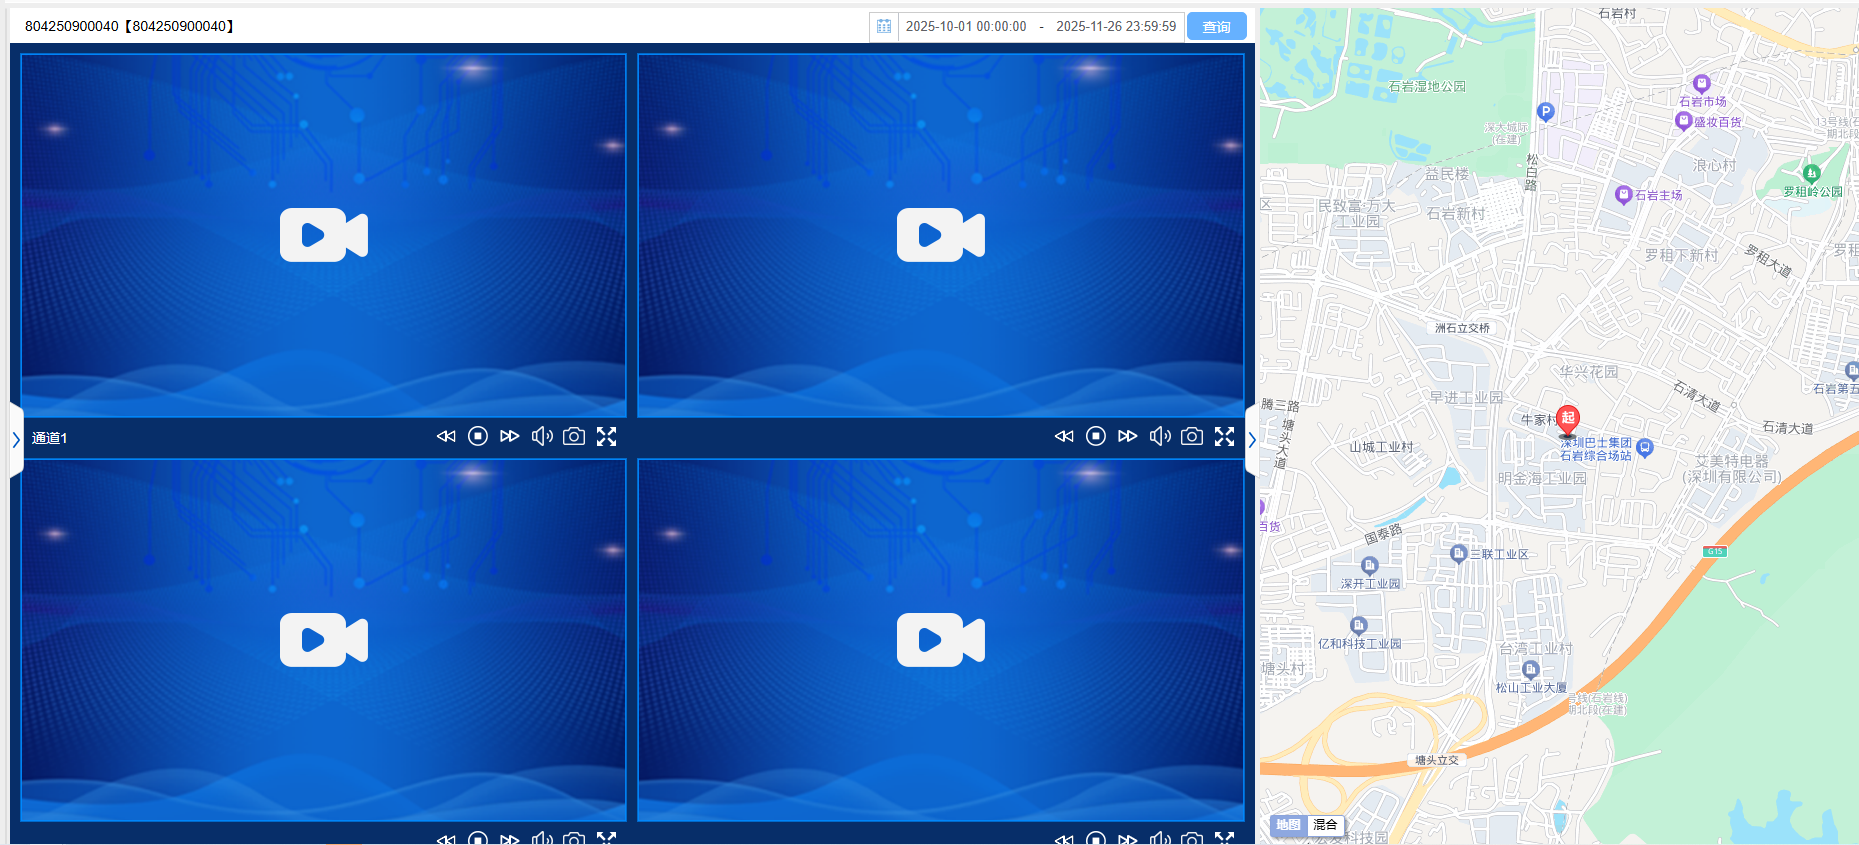The width and height of the screenshot is (1859, 845).
Task: Toggle sound on the top-right video
Action: point(1160,436)
